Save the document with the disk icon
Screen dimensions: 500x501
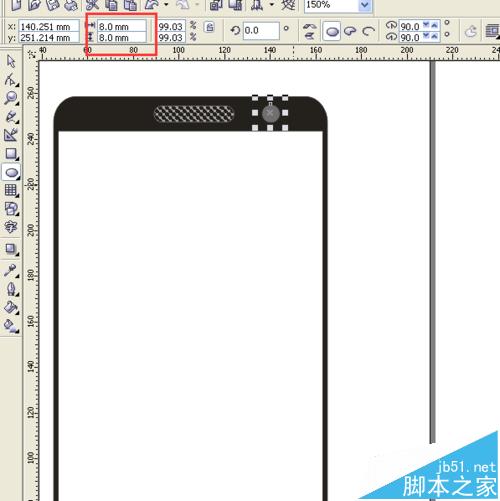point(52,5)
